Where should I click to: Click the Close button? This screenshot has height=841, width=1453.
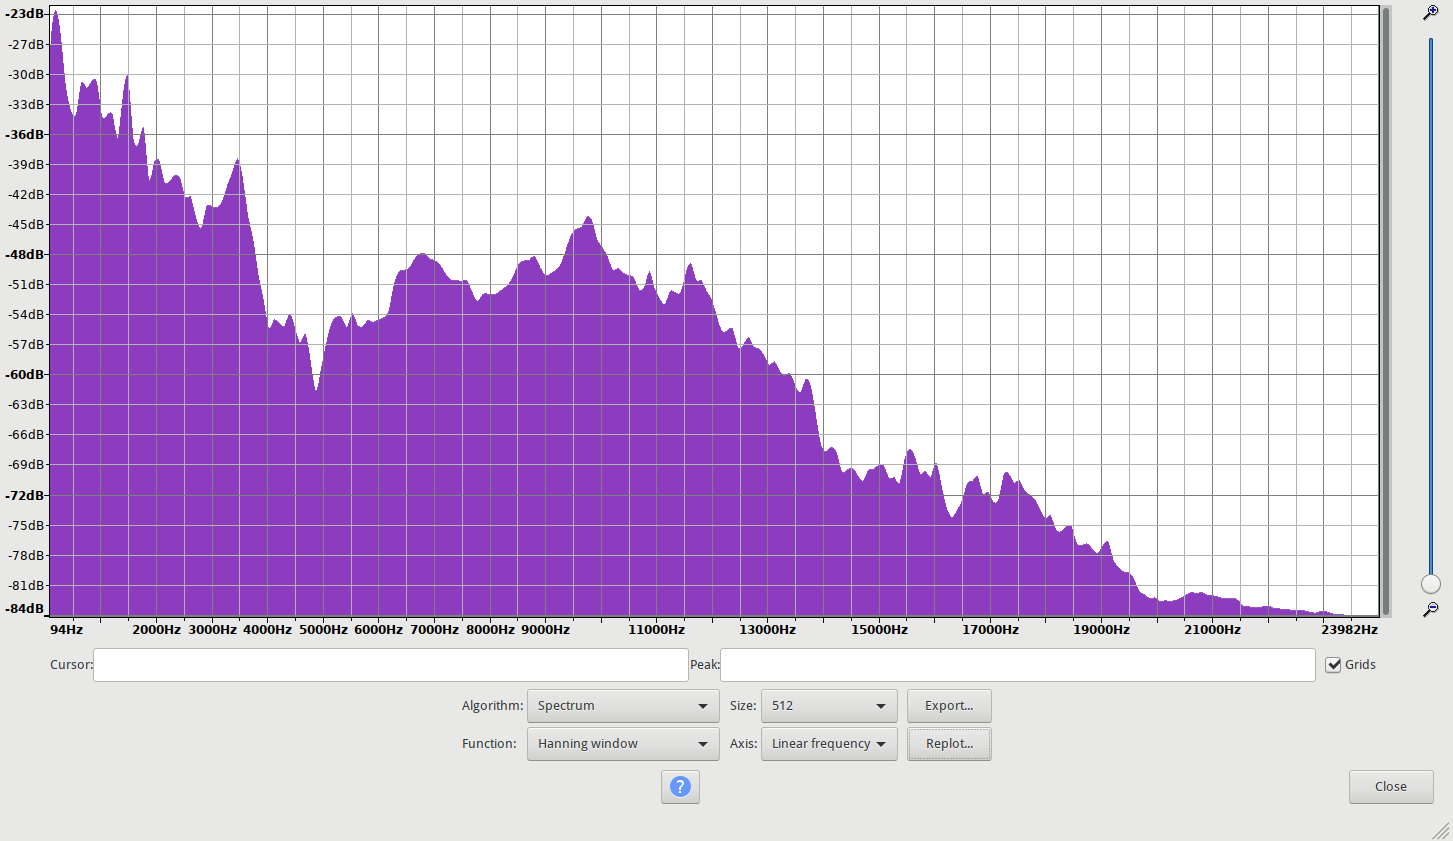[x=1391, y=787]
